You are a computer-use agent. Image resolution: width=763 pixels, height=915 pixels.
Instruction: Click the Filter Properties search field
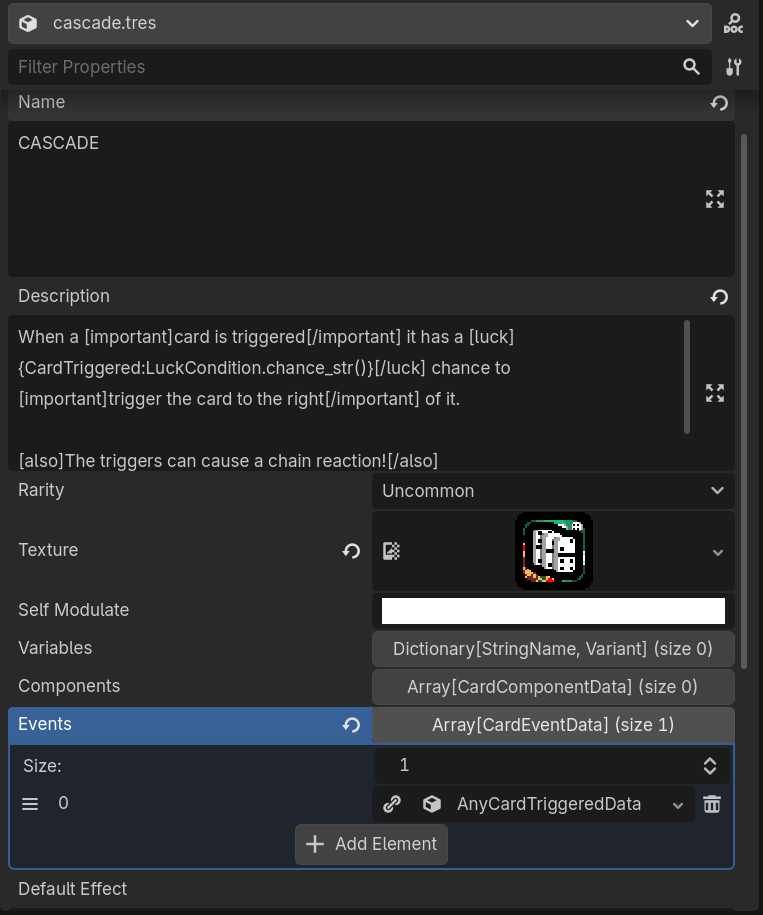coord(340,67)
